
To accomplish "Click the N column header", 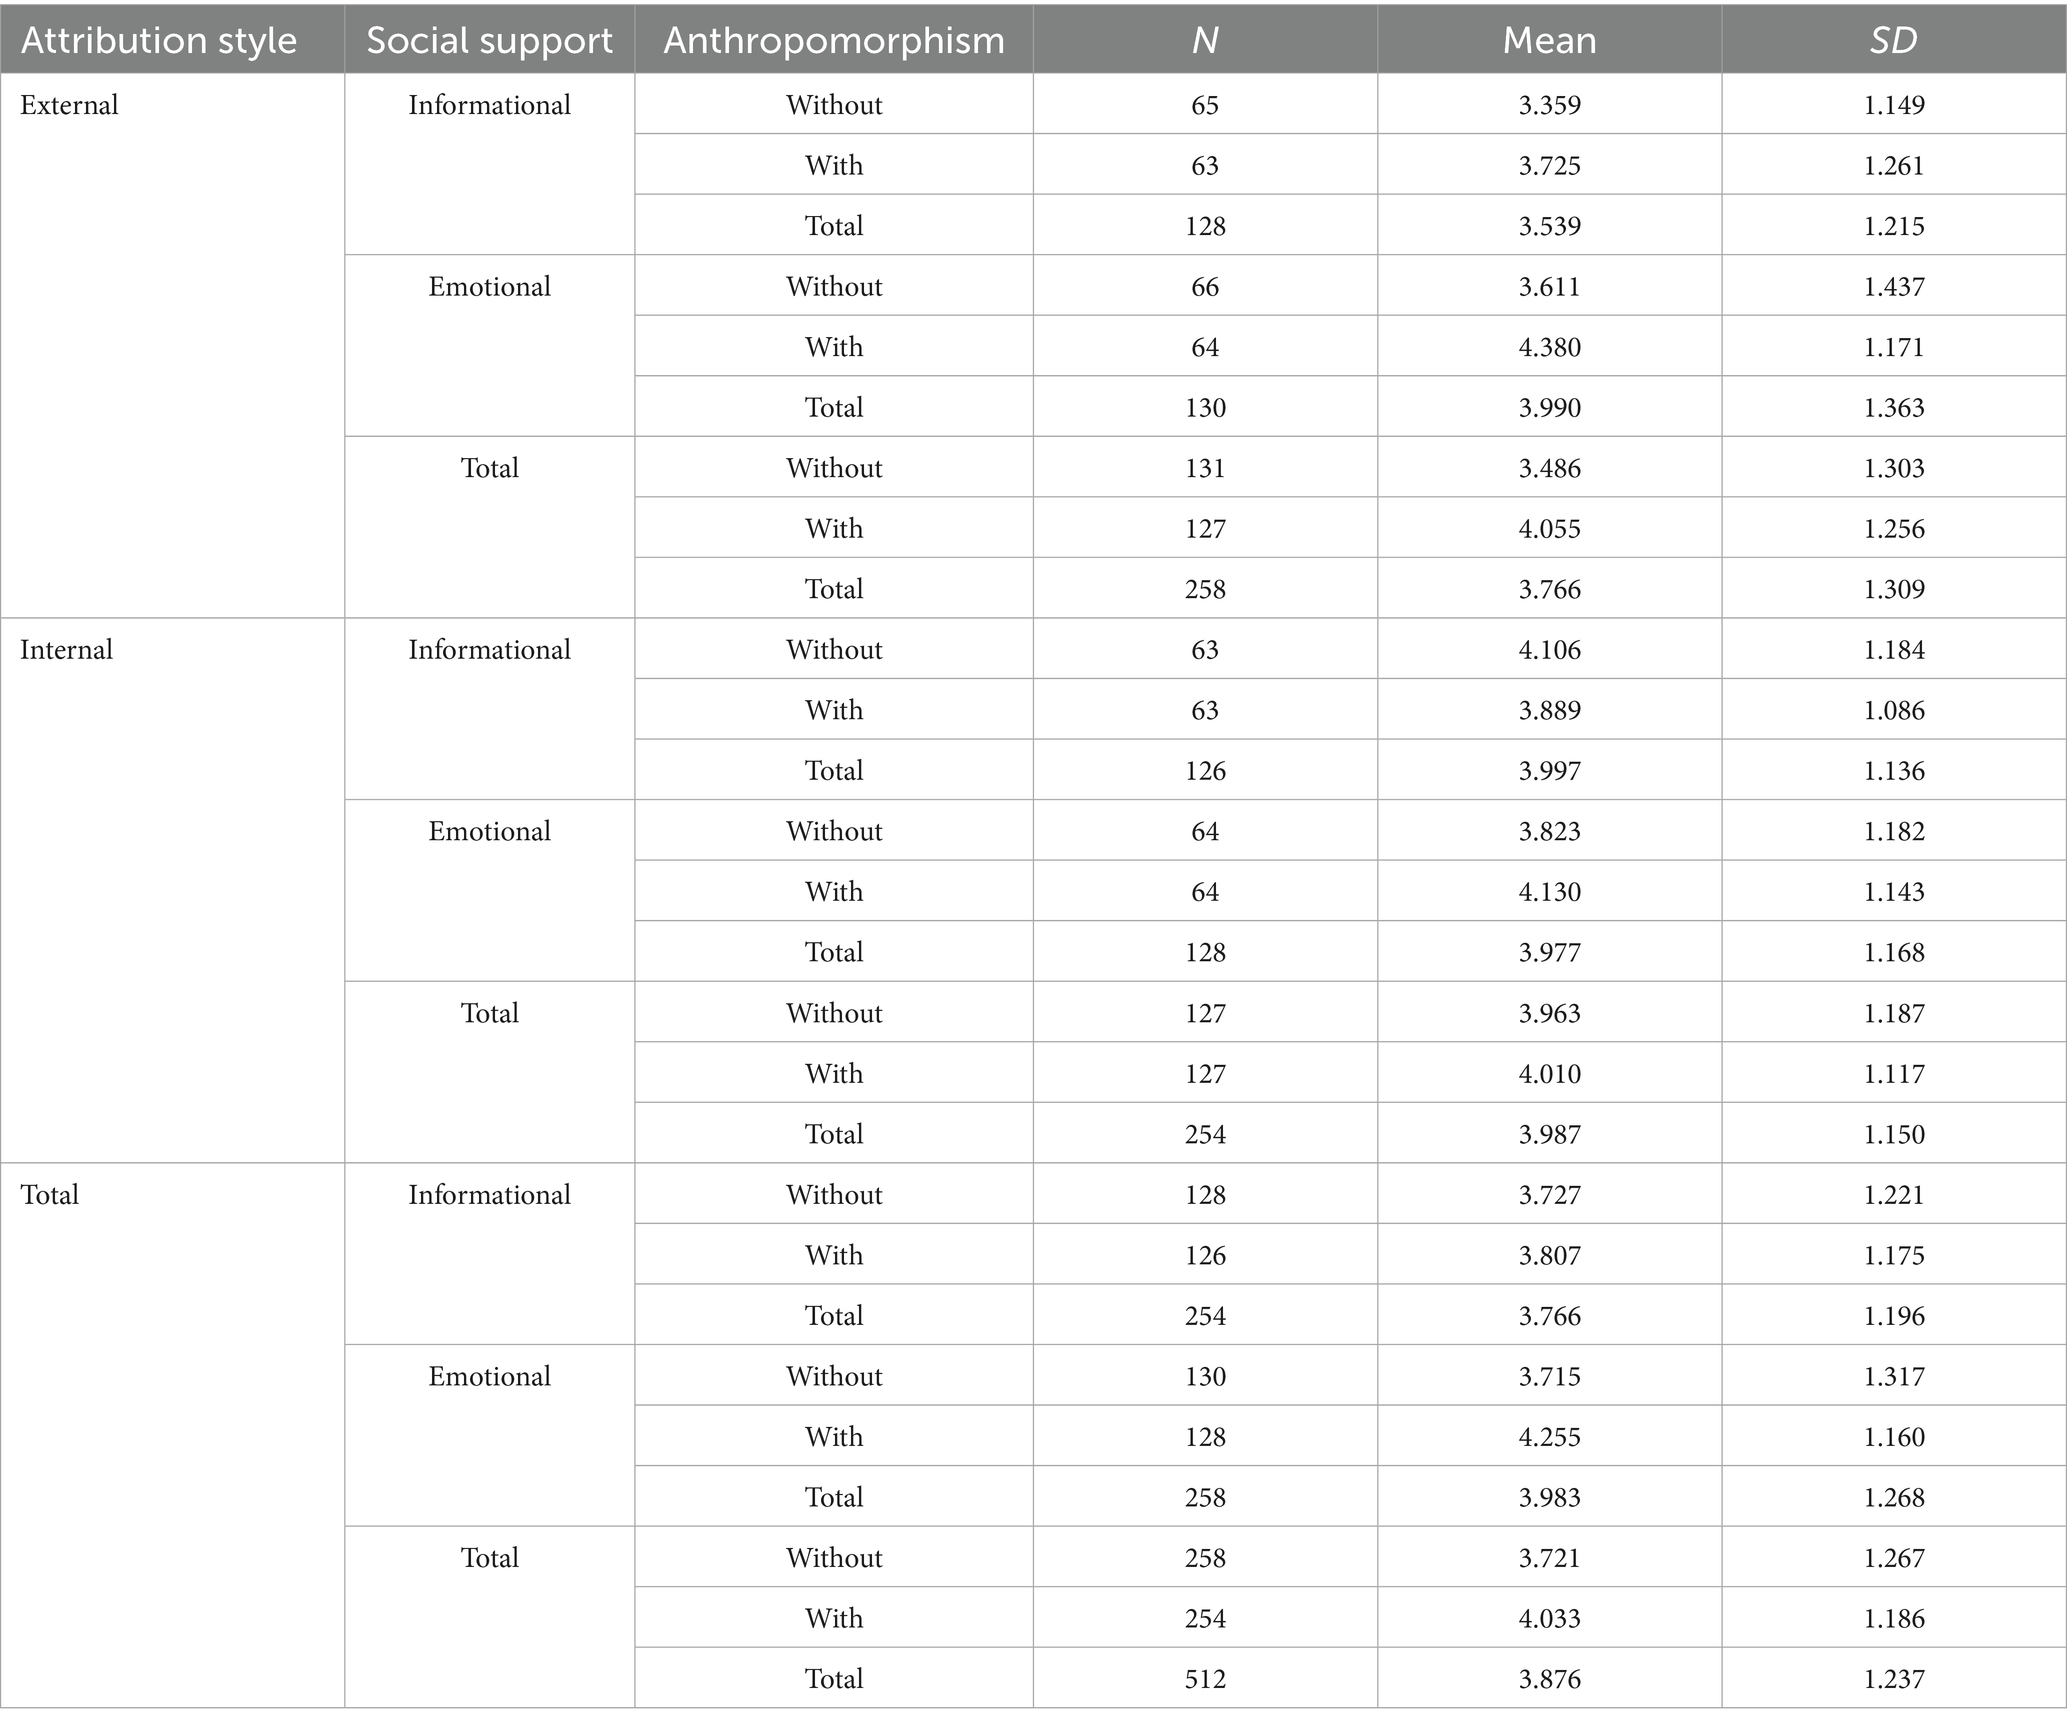I will [x=1204, y=40].
